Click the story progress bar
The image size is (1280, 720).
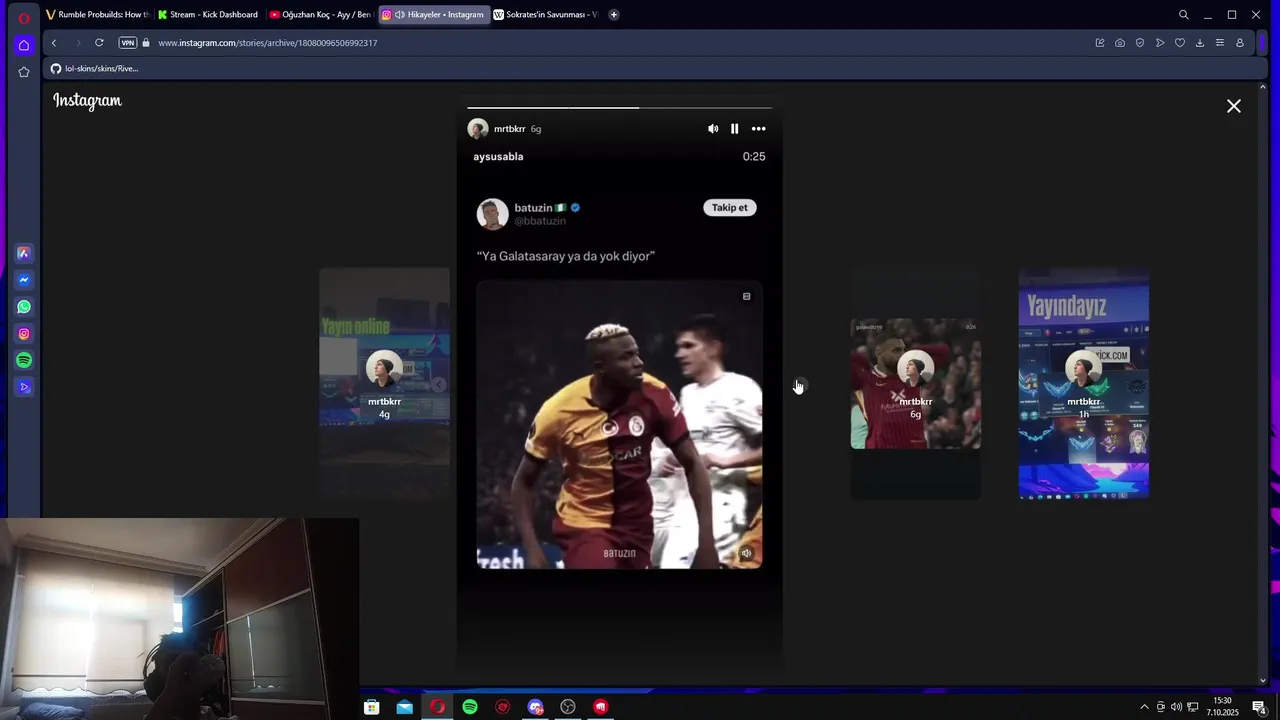point(619,107)
